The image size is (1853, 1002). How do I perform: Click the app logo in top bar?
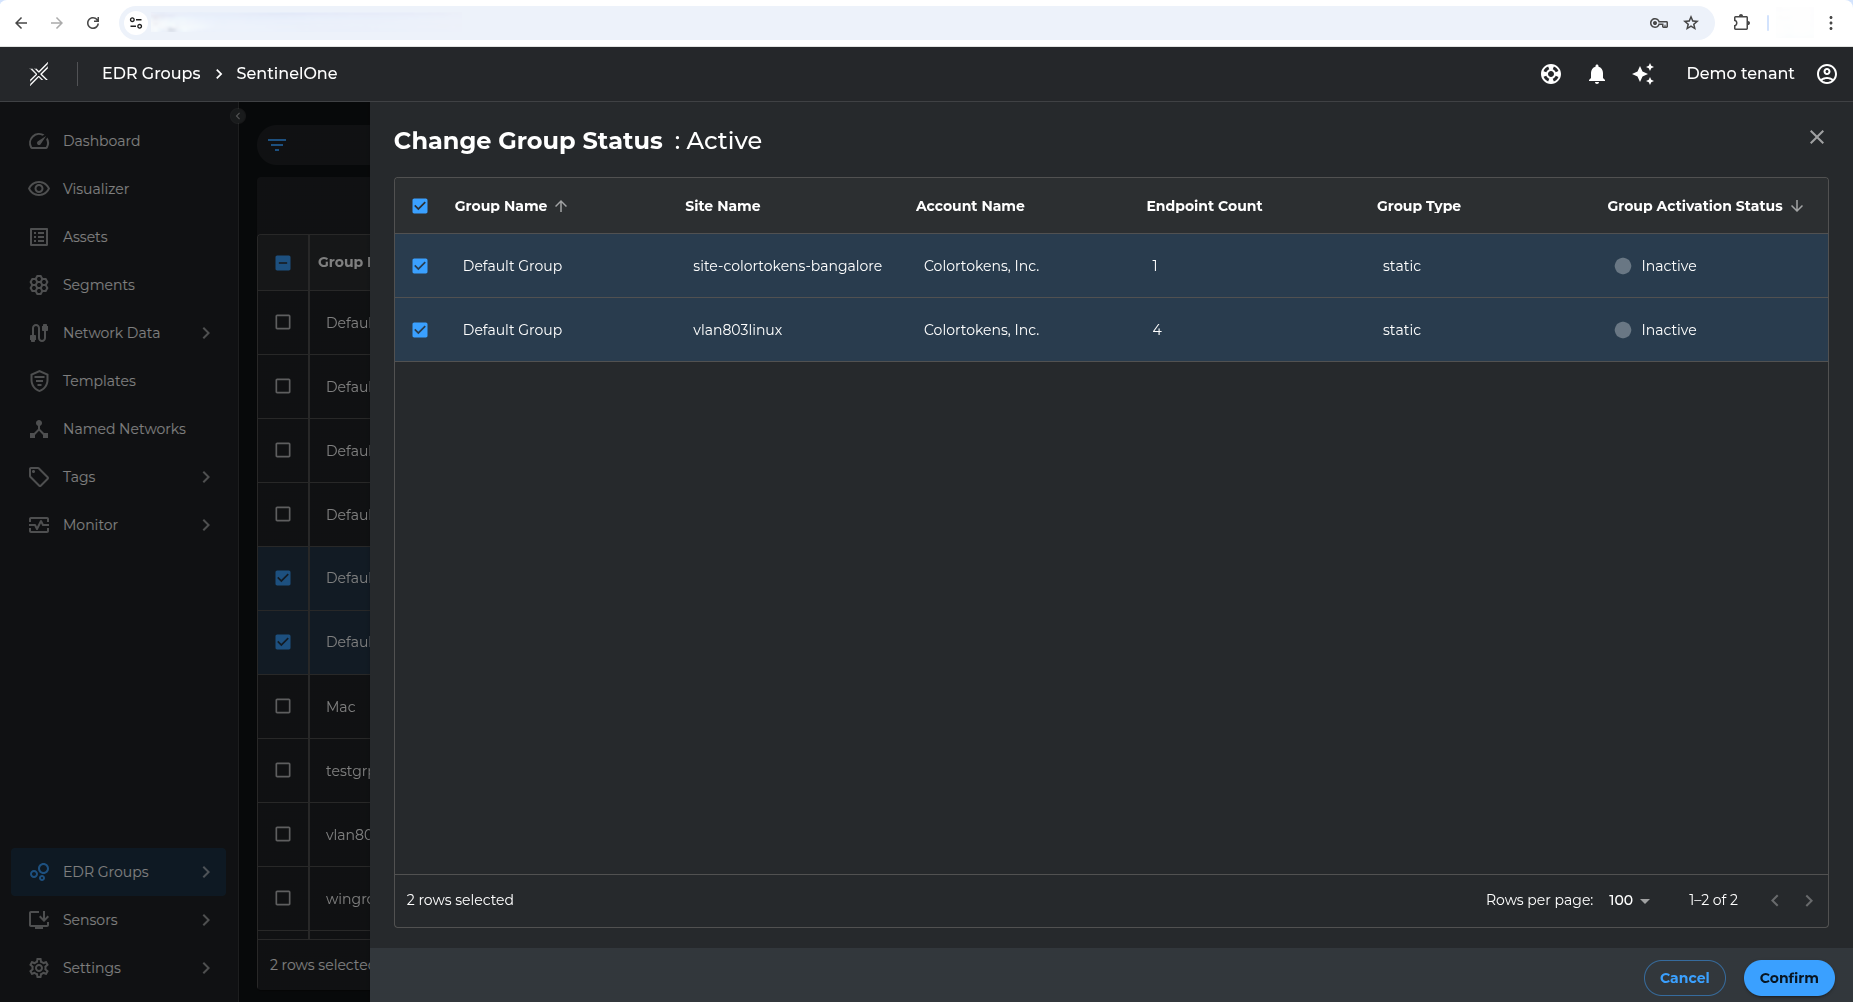tap(39, 74)
